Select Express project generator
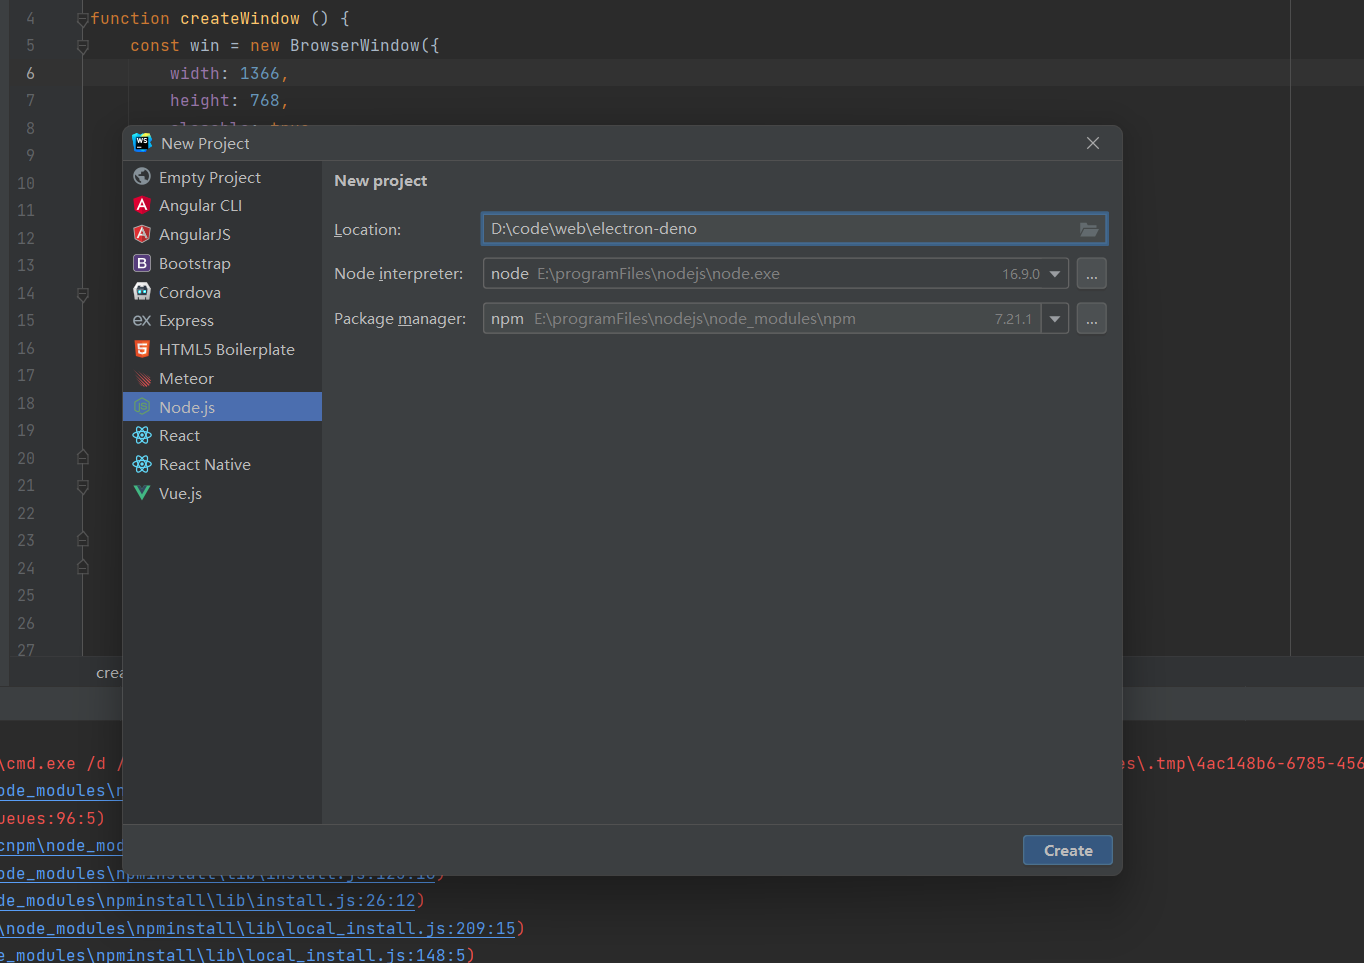Viewport: 1364px width, 963px height. point(222,320)
